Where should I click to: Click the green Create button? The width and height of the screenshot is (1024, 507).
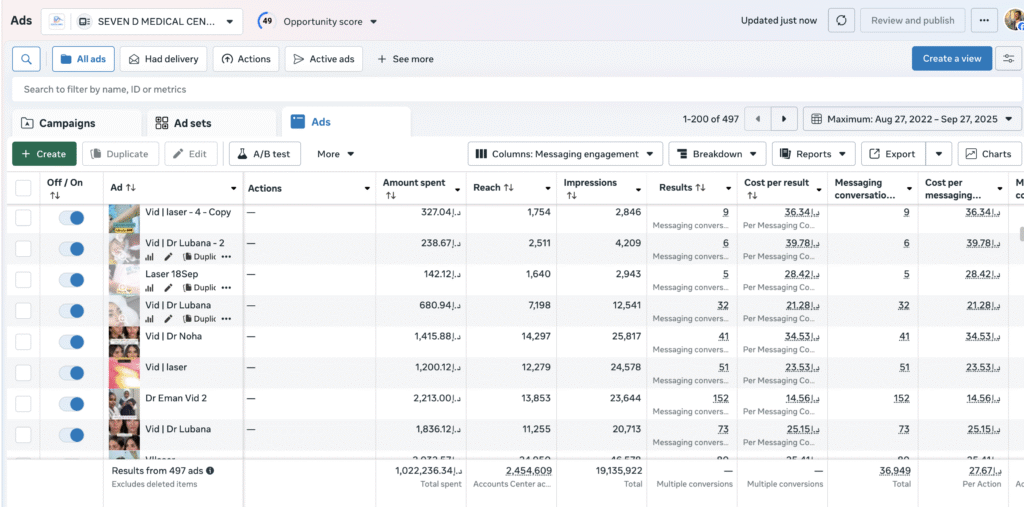[44, 154]
